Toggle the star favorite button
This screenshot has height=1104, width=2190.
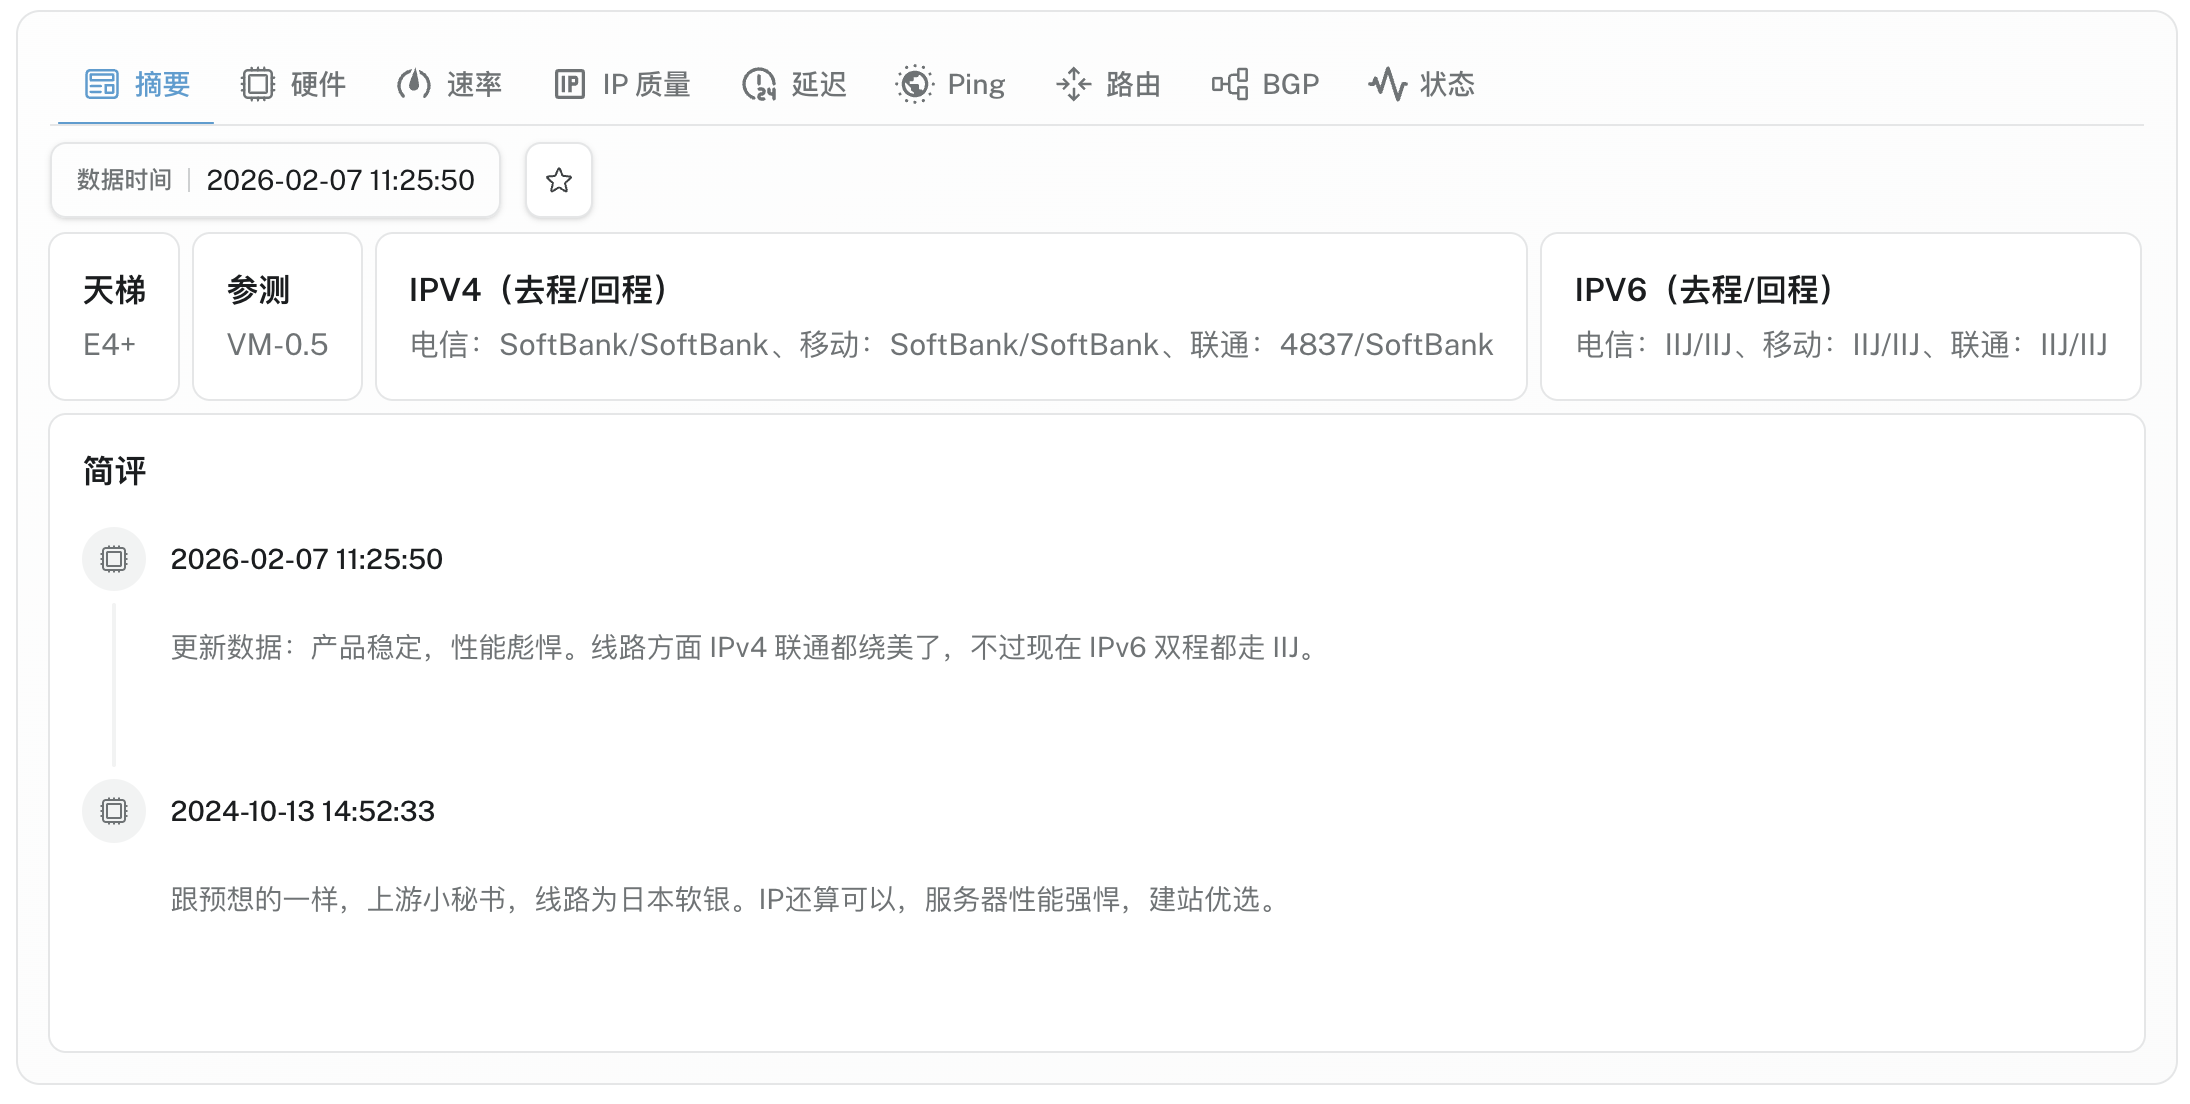click(559, 180)
